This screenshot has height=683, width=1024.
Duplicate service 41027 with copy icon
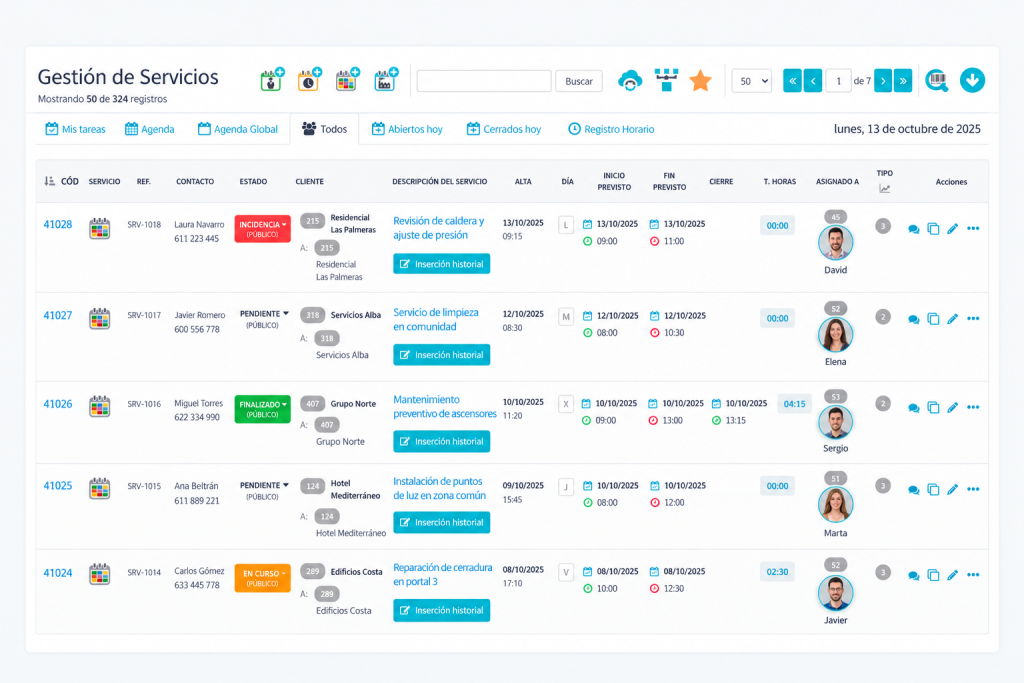(933, 319)
